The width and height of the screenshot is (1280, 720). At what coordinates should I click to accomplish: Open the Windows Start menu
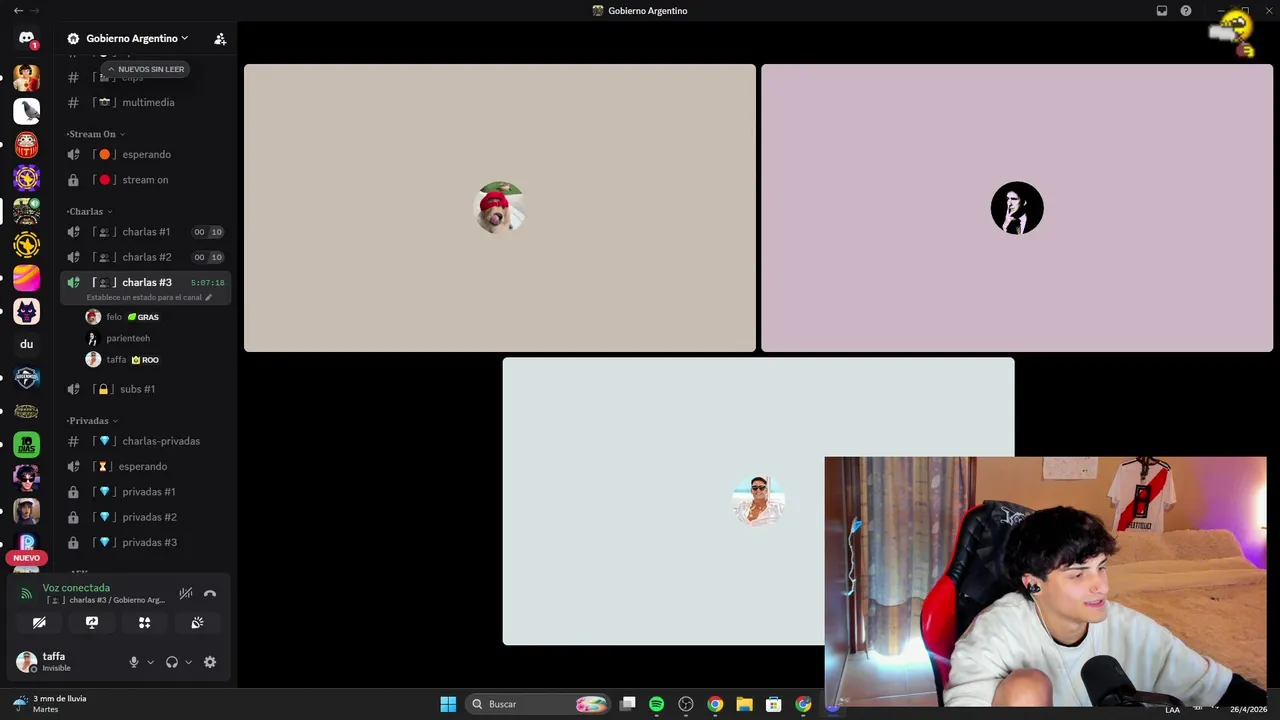click(448, 704)
